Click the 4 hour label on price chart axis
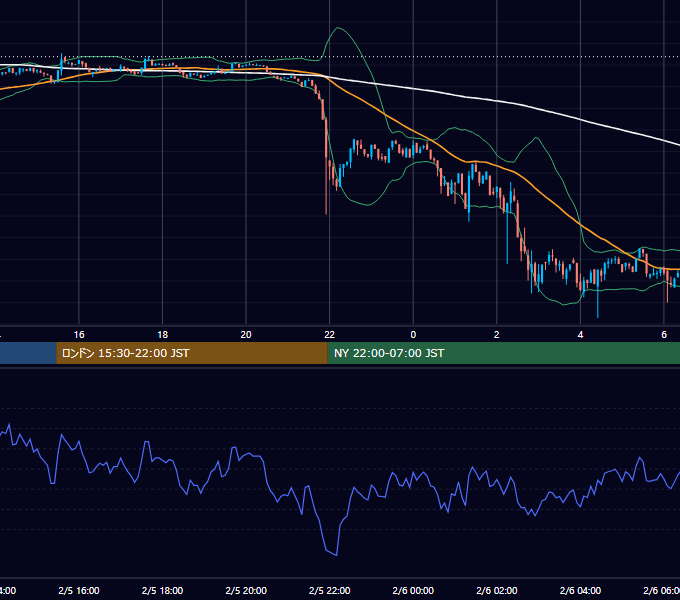The image size is (680, 600). point(580,335)
